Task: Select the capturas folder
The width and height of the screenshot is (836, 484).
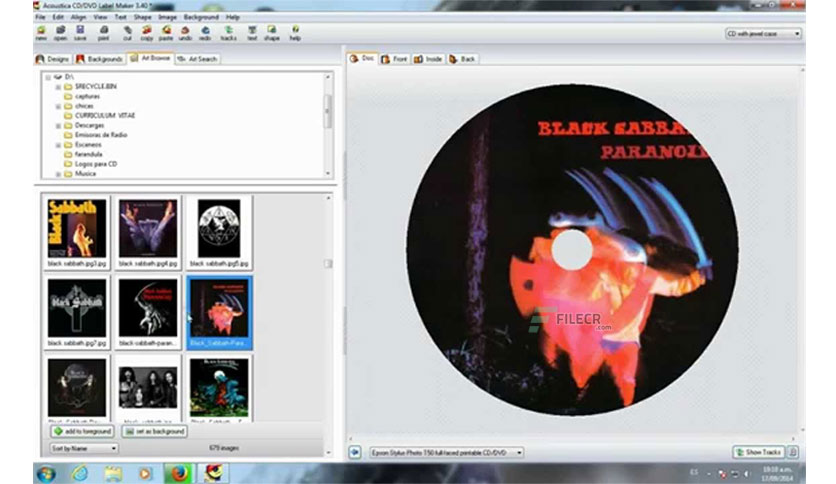Action: tap(87, 96)
